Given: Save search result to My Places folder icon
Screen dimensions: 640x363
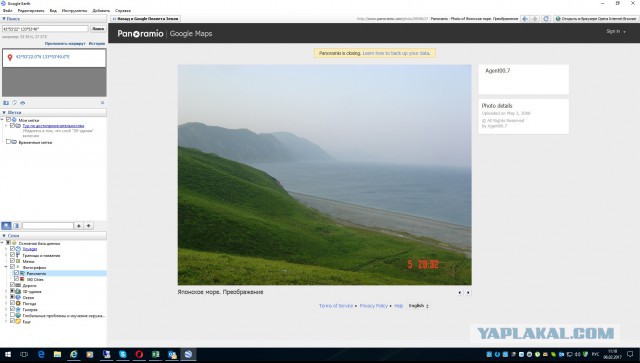Looking at the screenshot, I should 6,103.
